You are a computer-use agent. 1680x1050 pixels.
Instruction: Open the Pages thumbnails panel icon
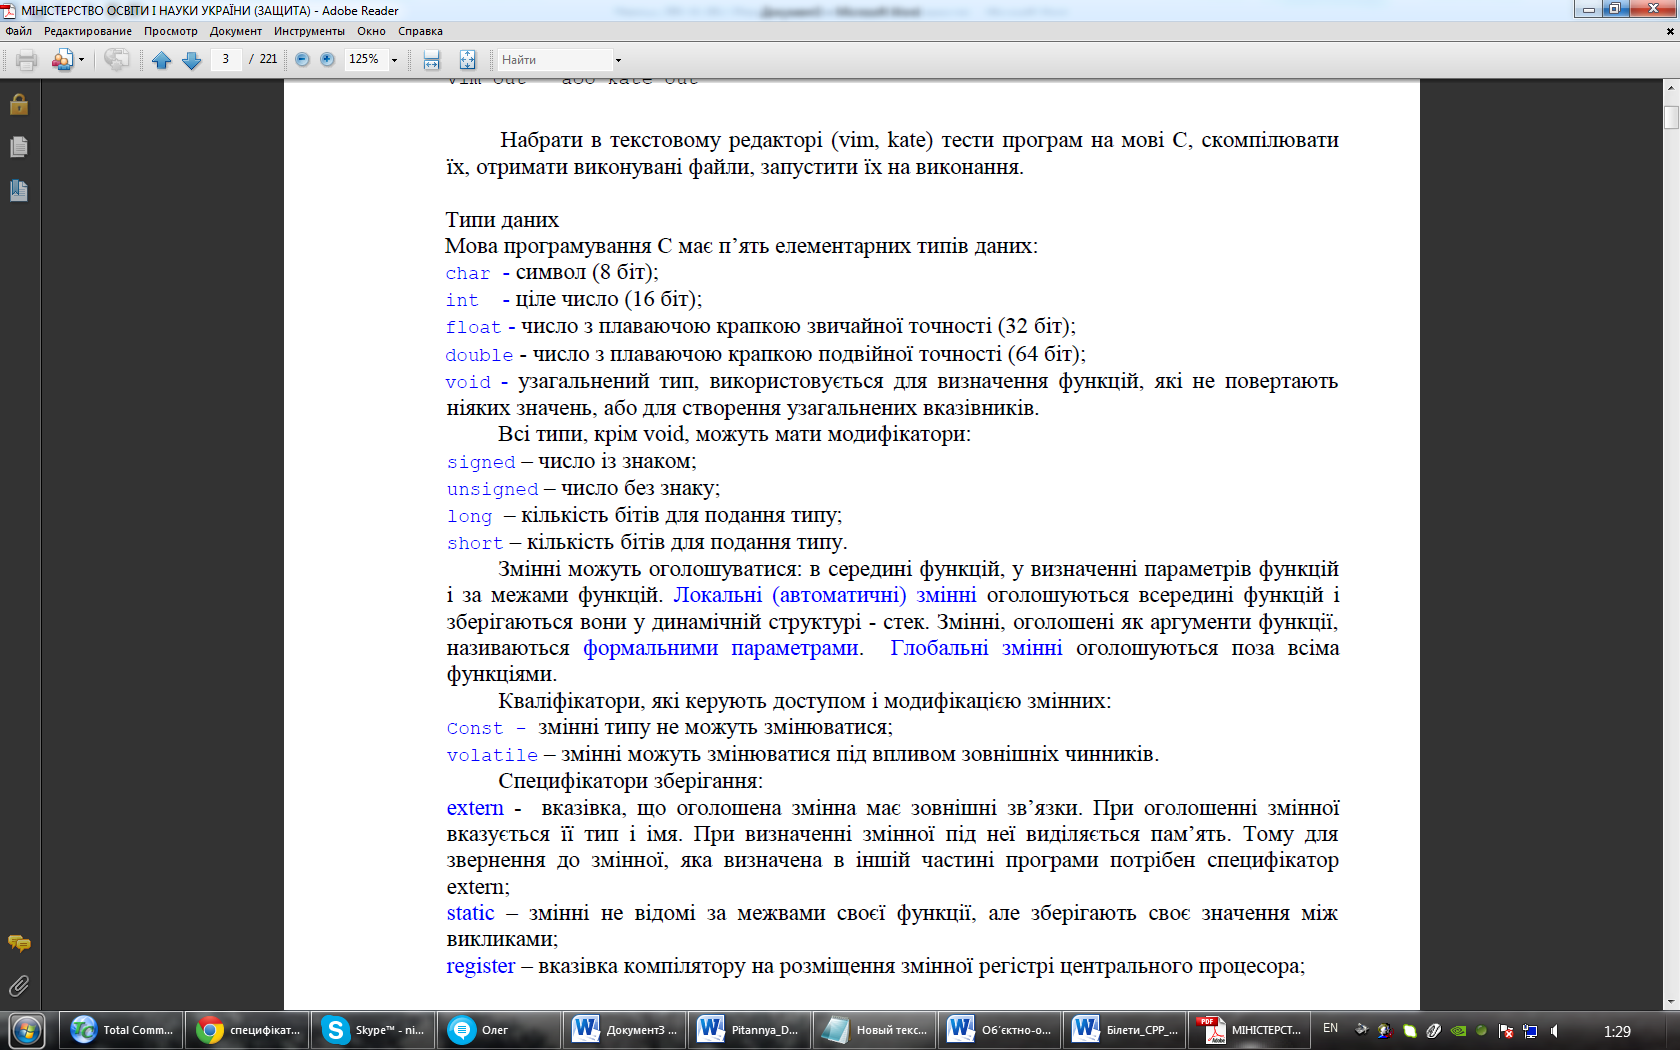(x=18, y=147)
